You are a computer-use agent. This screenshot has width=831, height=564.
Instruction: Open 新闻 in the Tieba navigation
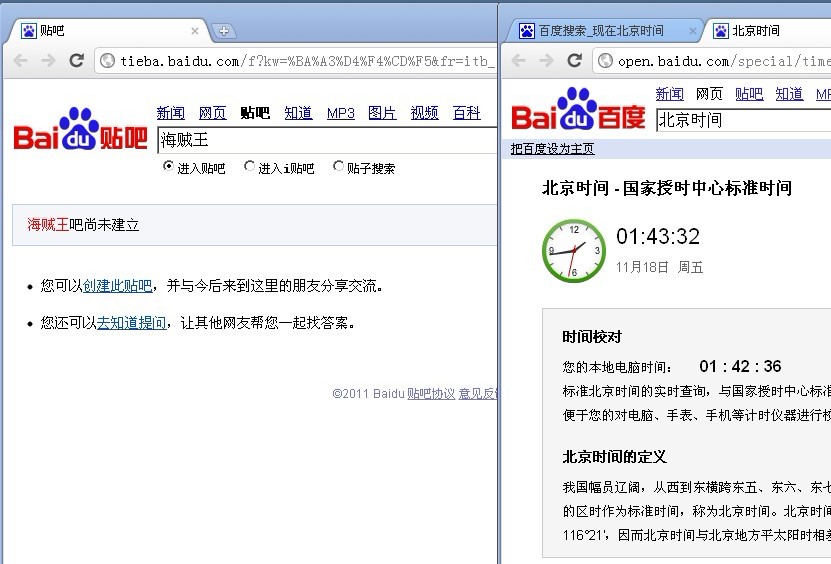(x=171, y=113)
